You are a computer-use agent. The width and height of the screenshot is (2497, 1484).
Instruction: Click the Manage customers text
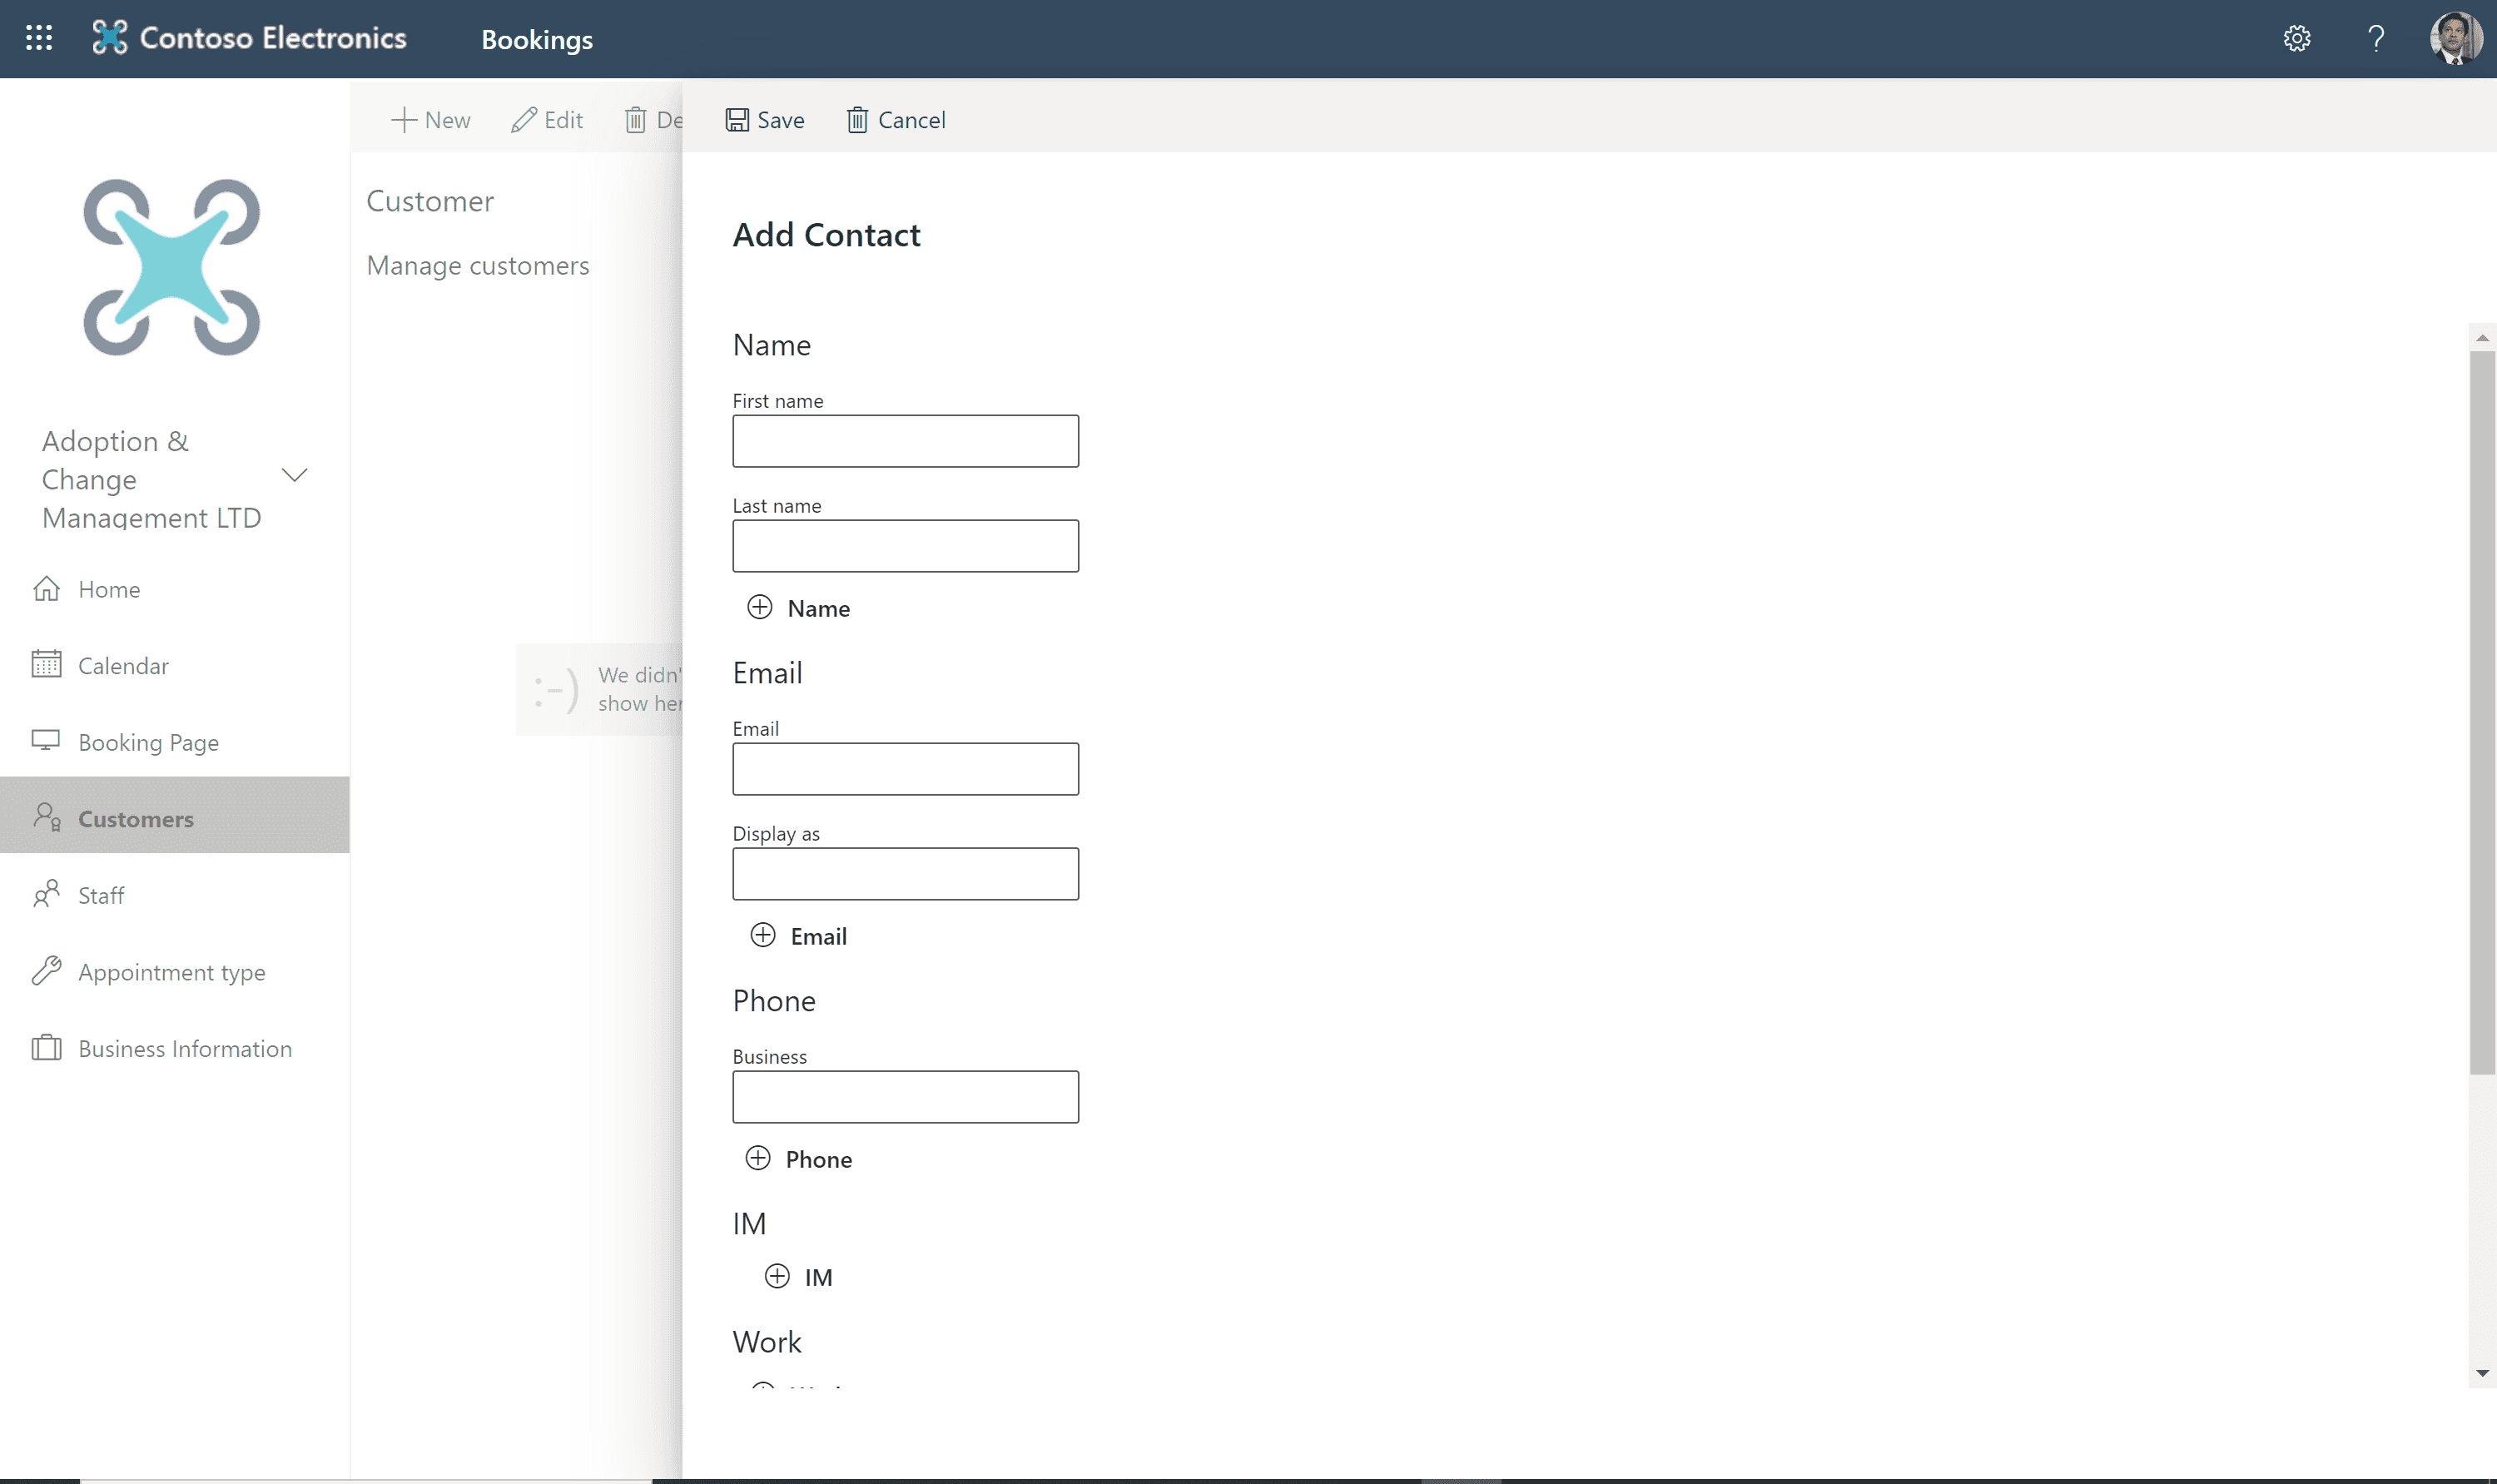[x=478, y=266]
